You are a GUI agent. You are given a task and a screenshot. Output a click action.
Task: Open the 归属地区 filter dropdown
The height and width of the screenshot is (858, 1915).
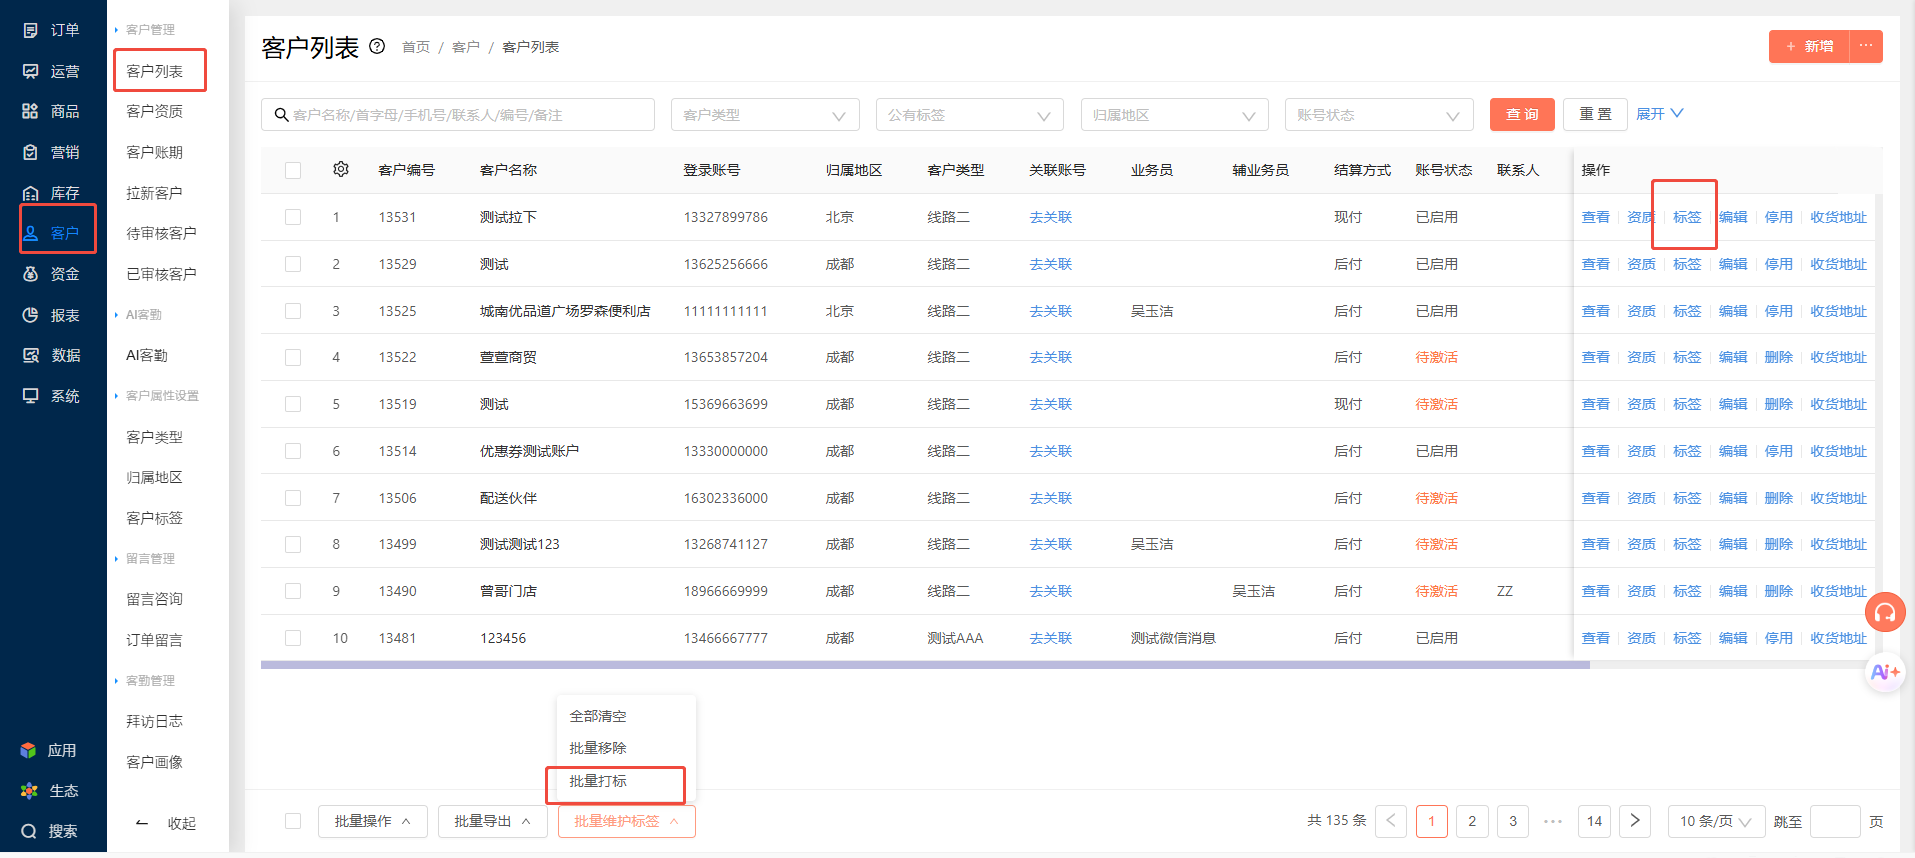coord(1174,115)
